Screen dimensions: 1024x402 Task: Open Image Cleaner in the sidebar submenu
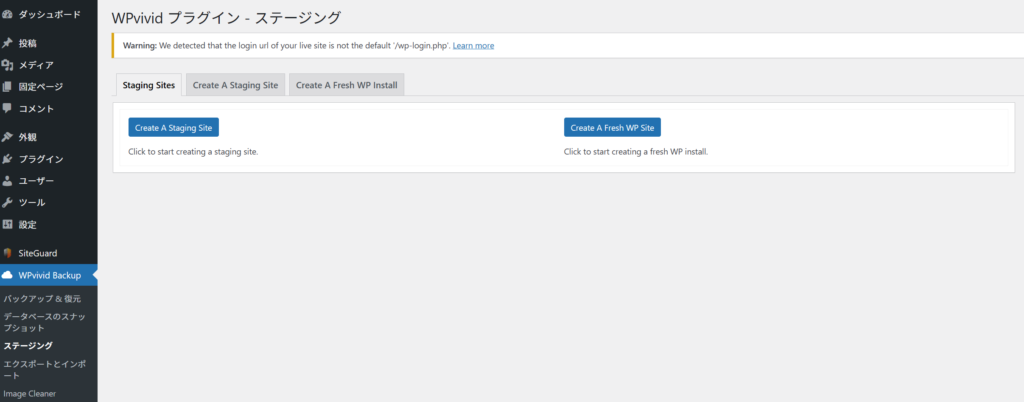click(x=32, y=394)
